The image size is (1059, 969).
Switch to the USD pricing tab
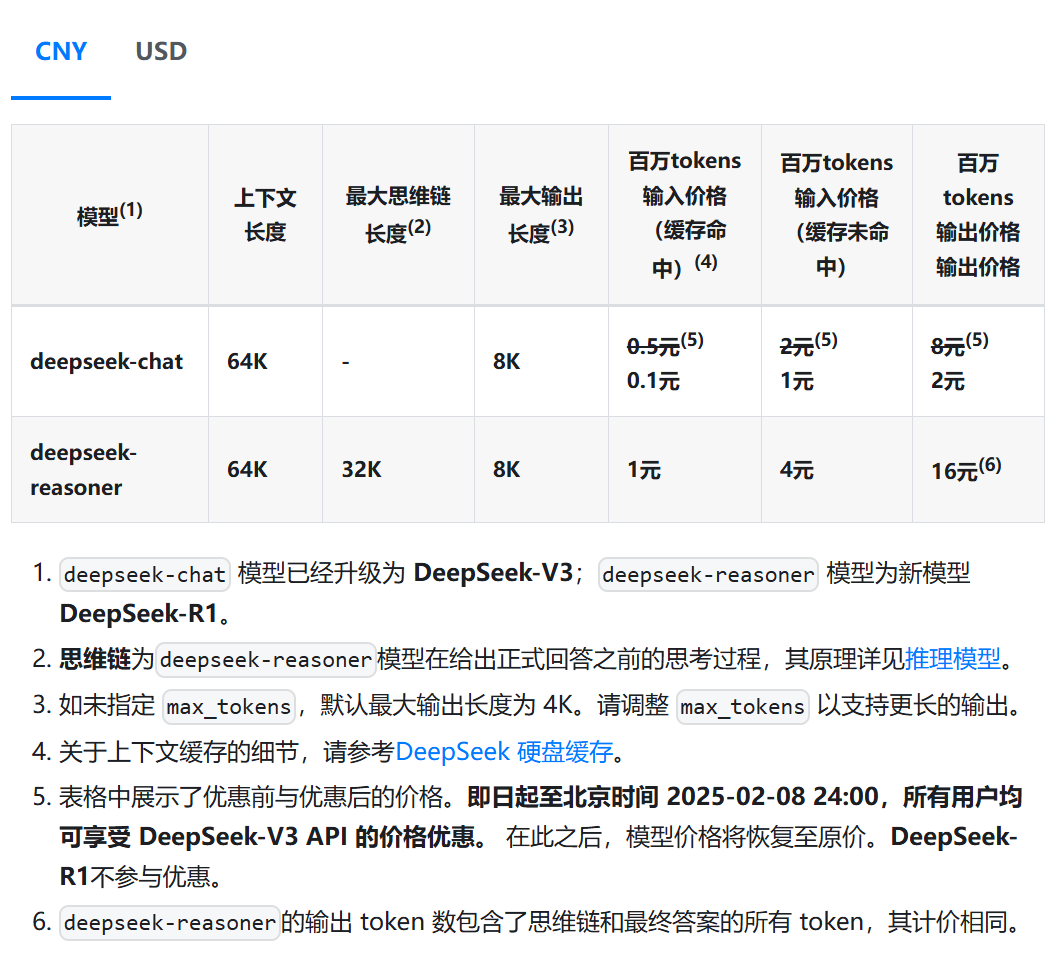pyautogui.click(x=161, y=51)
